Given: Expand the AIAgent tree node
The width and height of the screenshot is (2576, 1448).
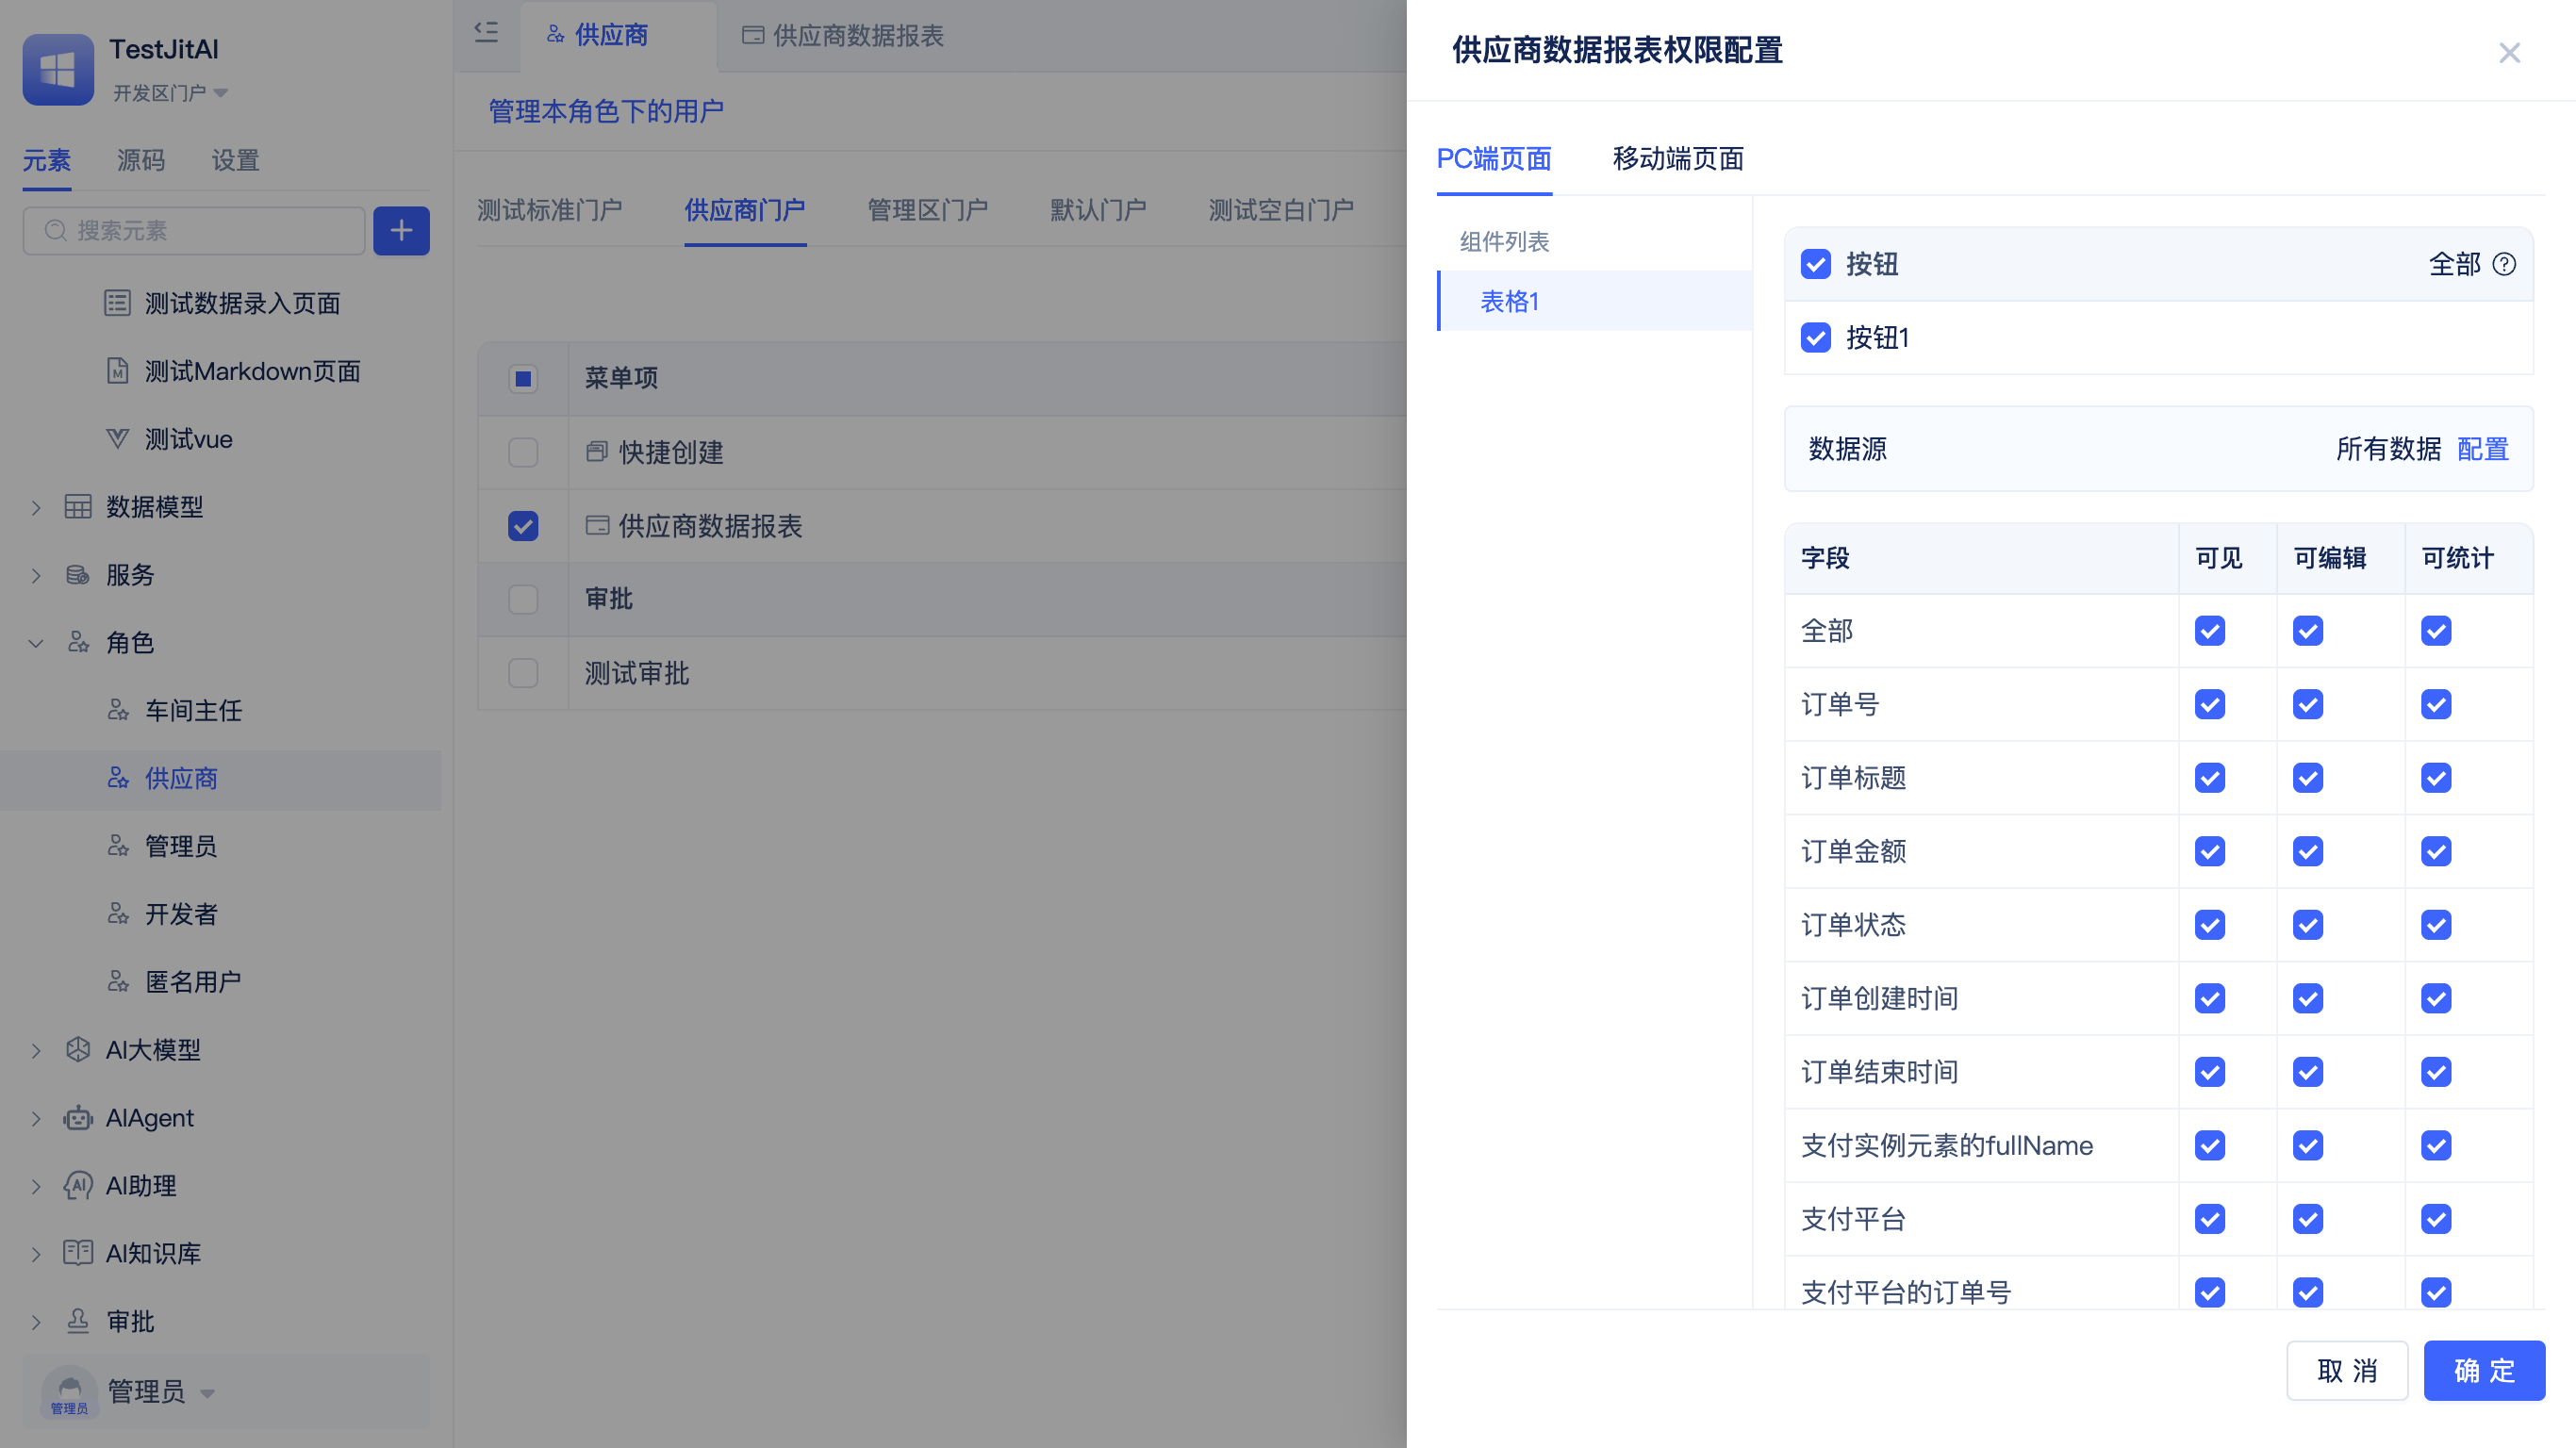Looking at the screenshot, I should (x=36, y=1119).
